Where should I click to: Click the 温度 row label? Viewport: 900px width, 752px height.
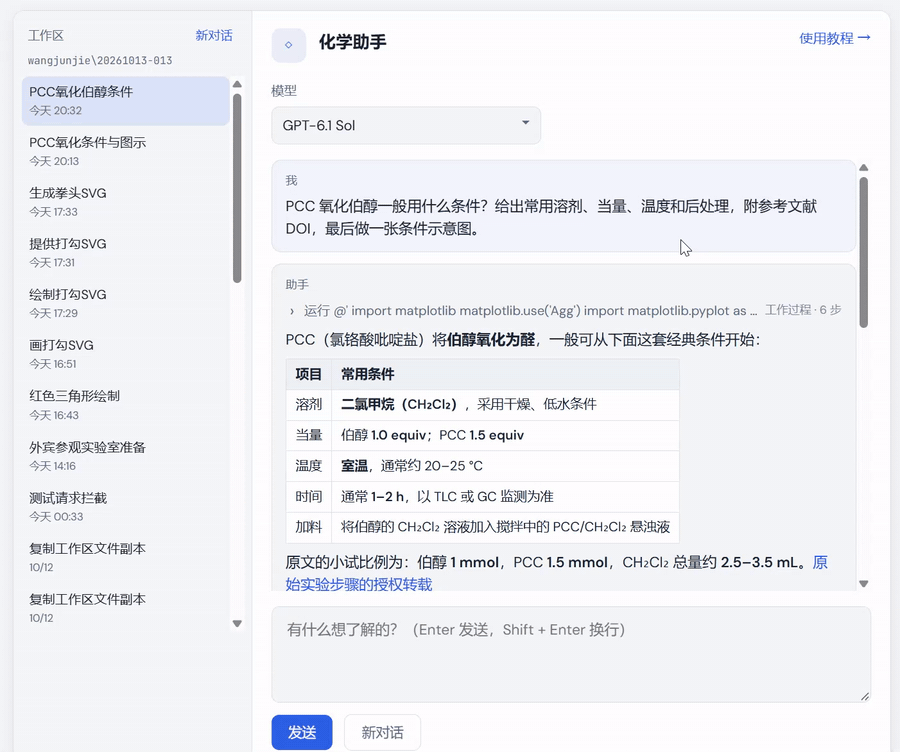pos(309,466)
